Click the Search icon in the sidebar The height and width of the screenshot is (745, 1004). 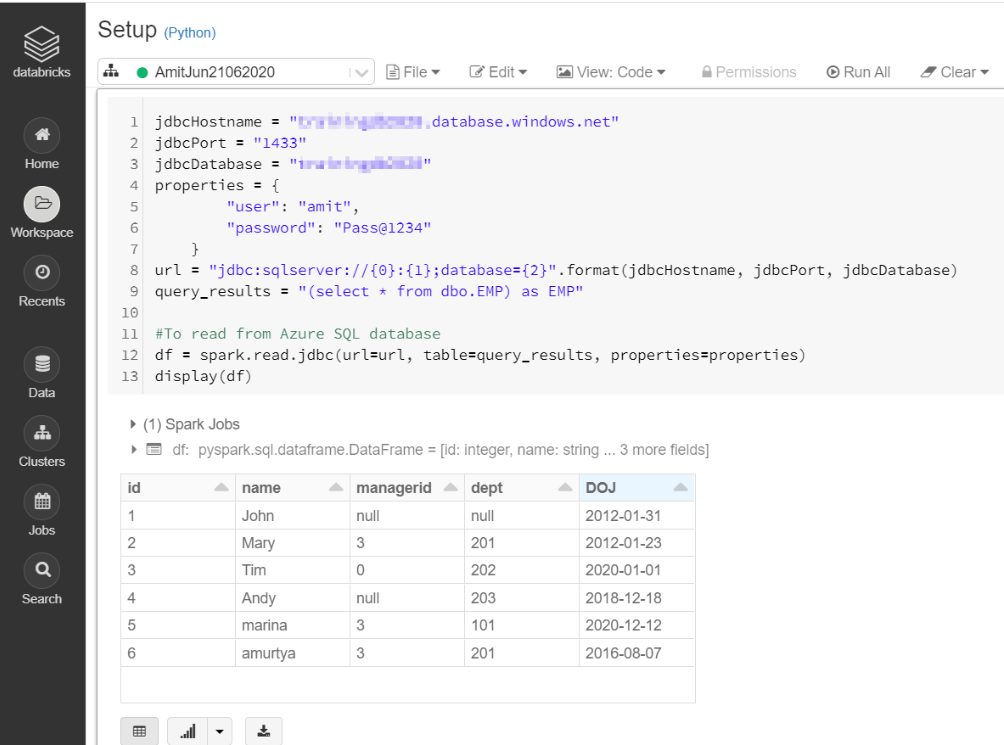(x=41, y=569)
